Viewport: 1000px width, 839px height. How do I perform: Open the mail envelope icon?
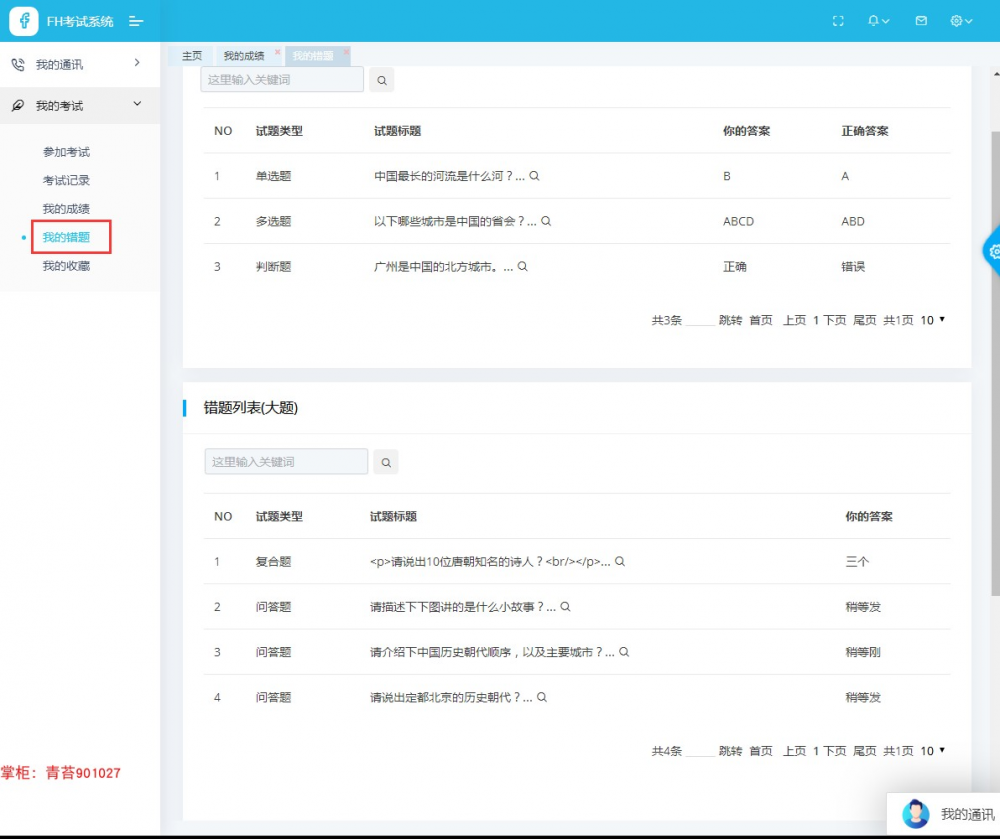pos(920,21)
